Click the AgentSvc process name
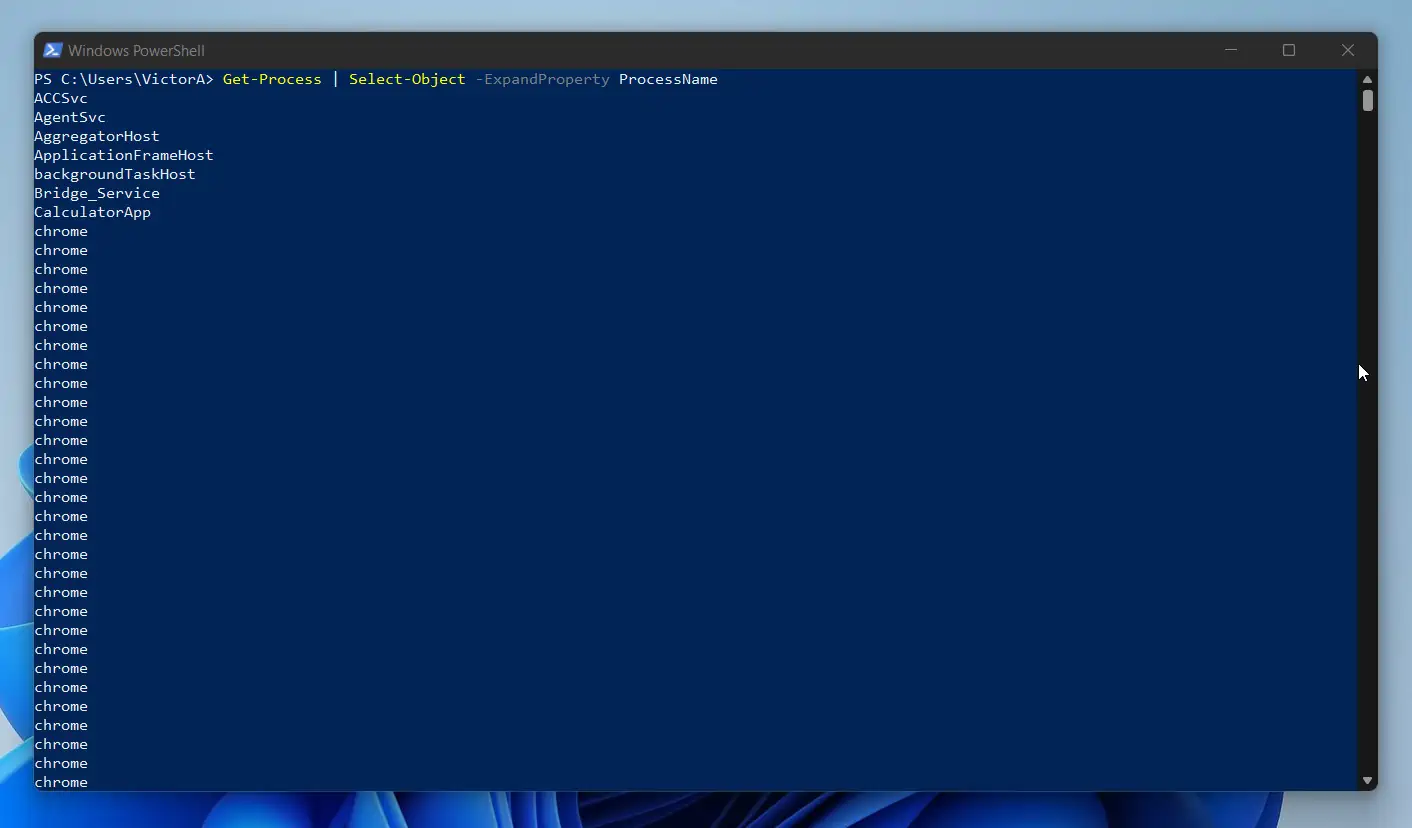 (70, 117)
